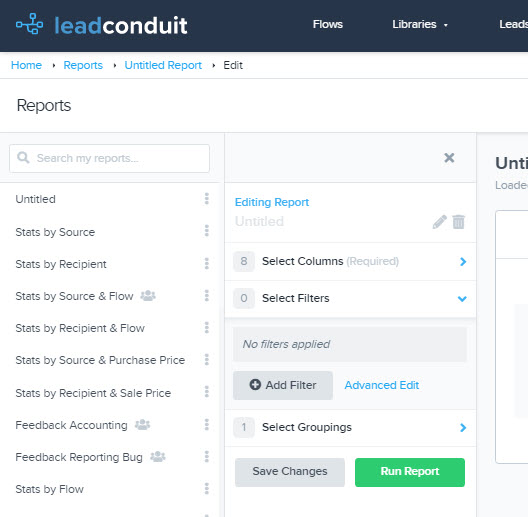Select Stats by Source & Purchase Price report

[x=100, y=360]
